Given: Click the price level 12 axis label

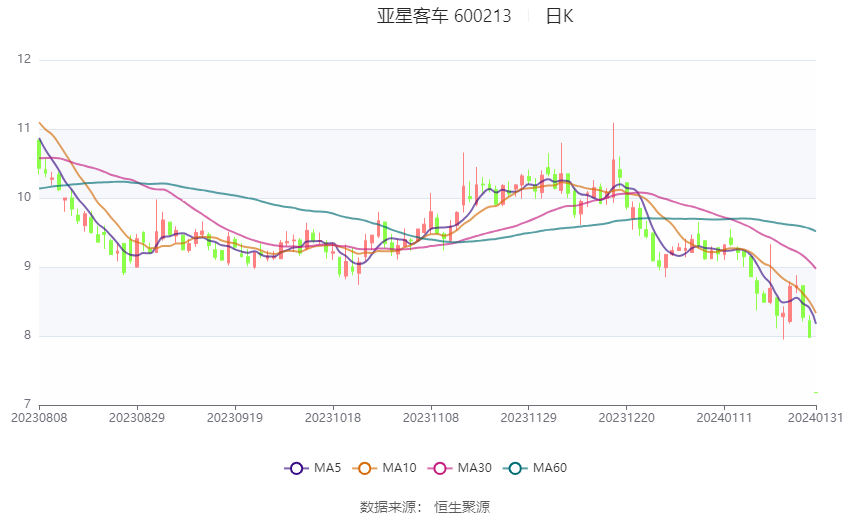Looking at the screenshot, I should tap(24, 59).
